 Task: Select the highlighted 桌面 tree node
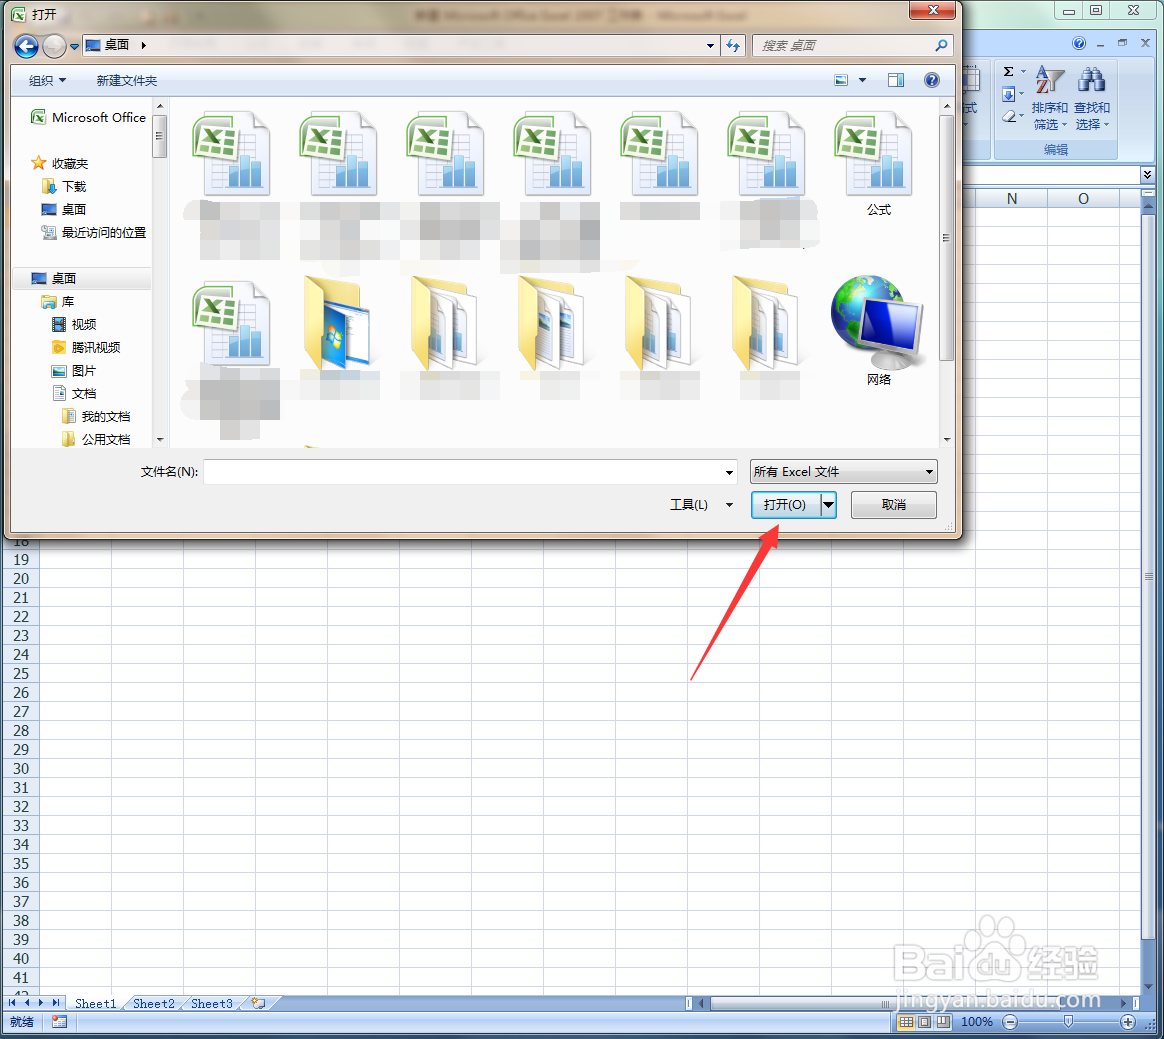point(82,278)
